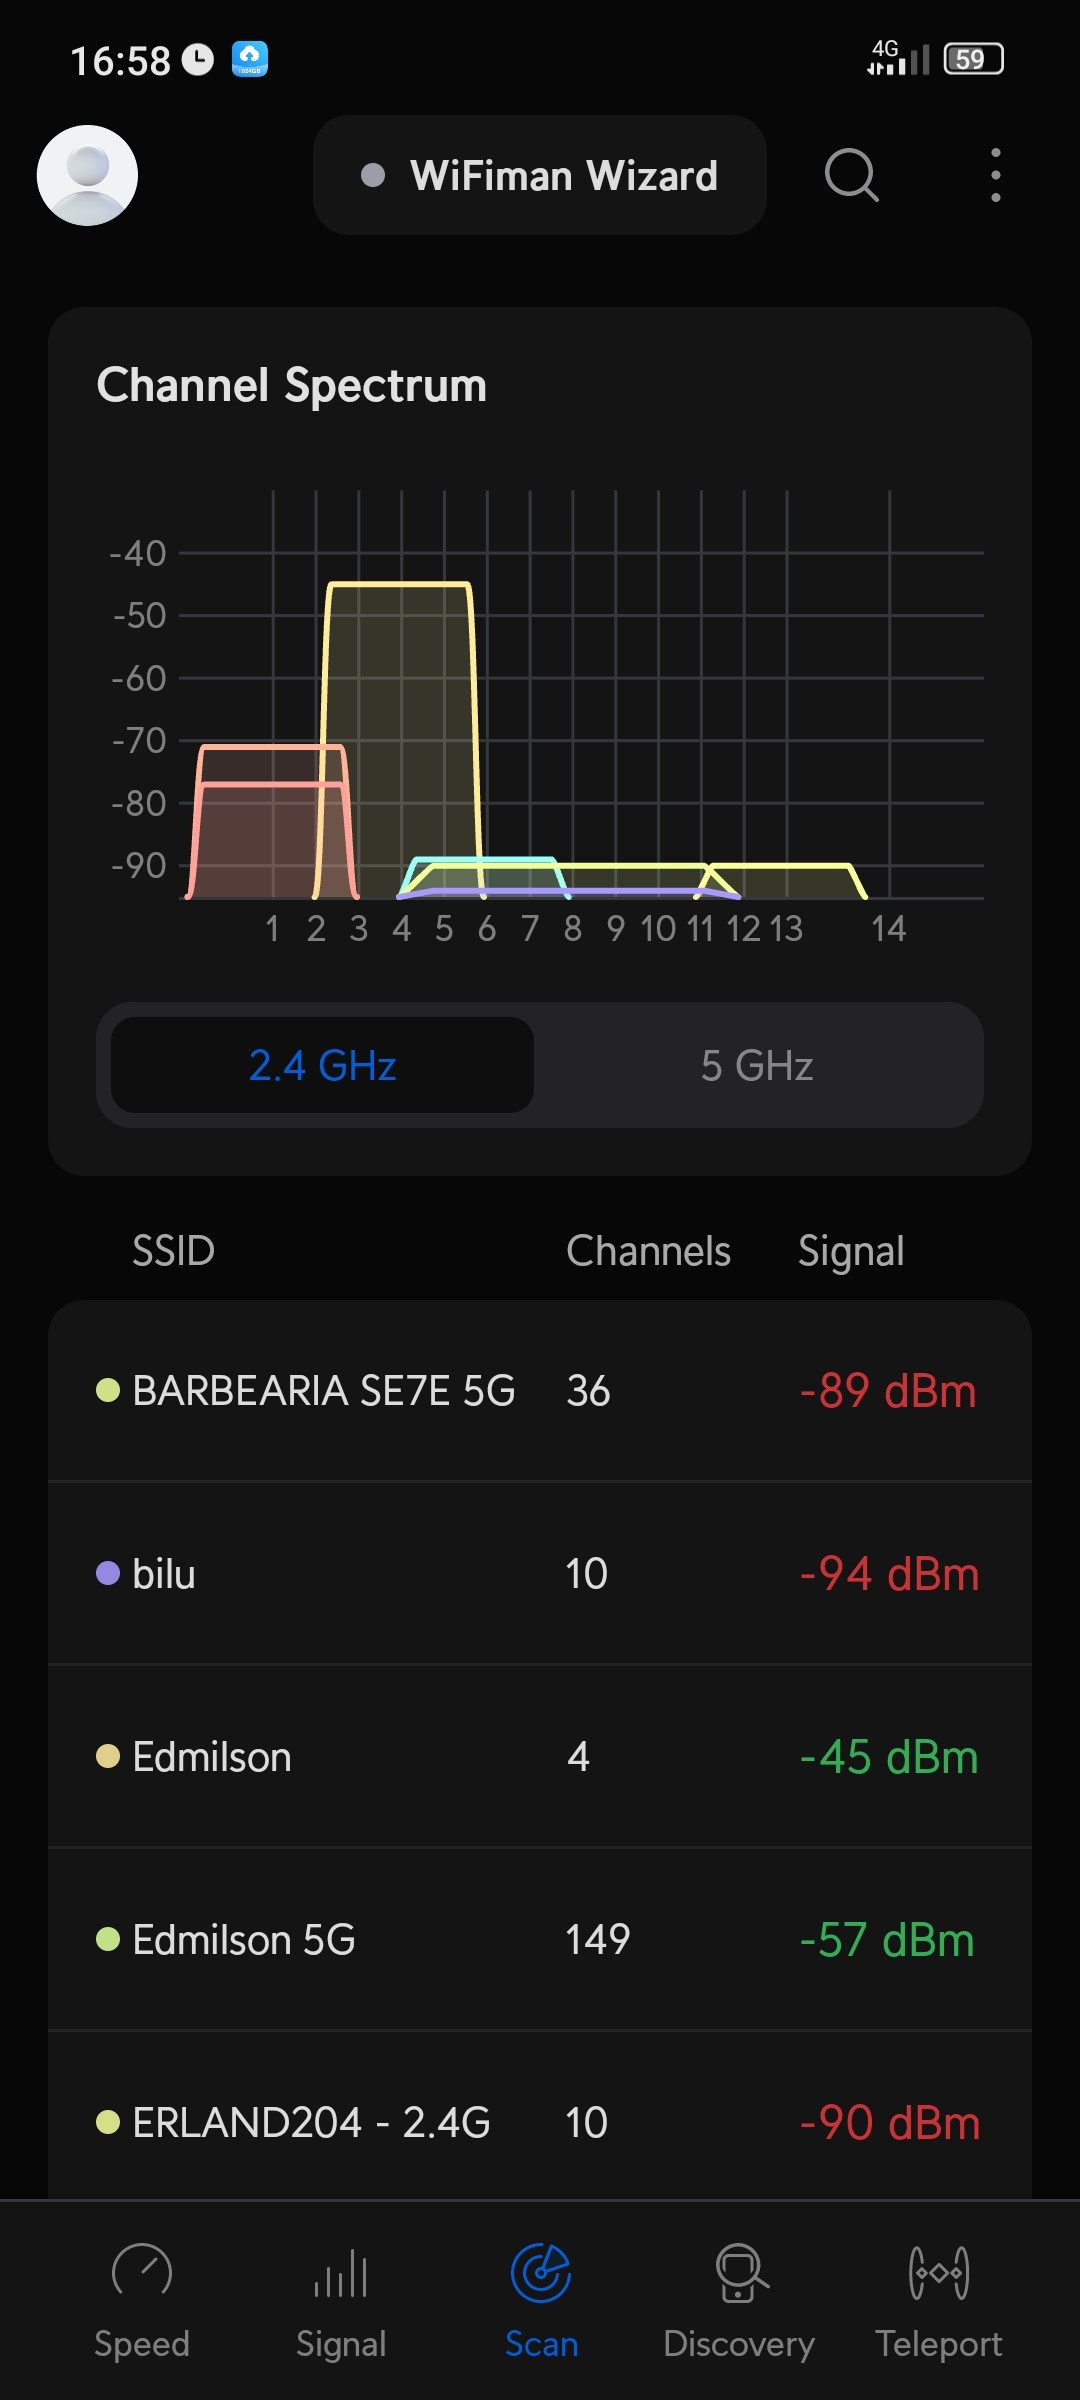Sort list by SSID column
Viewport: 1080px width, 2400px height.
pyautogui.click(x=174, y=1251)
